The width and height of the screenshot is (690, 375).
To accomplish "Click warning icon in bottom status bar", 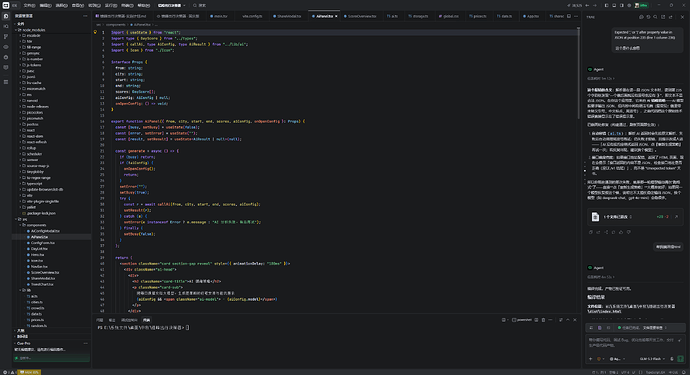I will click(11, 372).
